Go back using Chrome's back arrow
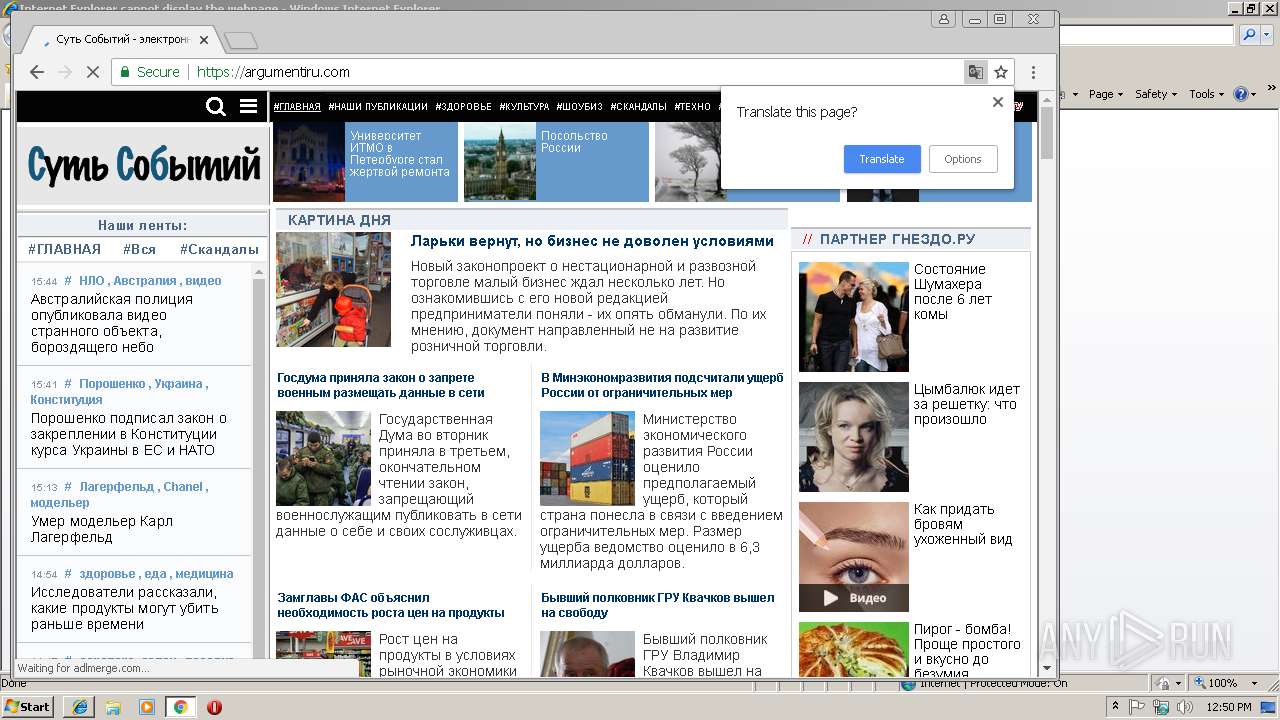Viewport: 1280px width, 720px height. coord(37,72)
